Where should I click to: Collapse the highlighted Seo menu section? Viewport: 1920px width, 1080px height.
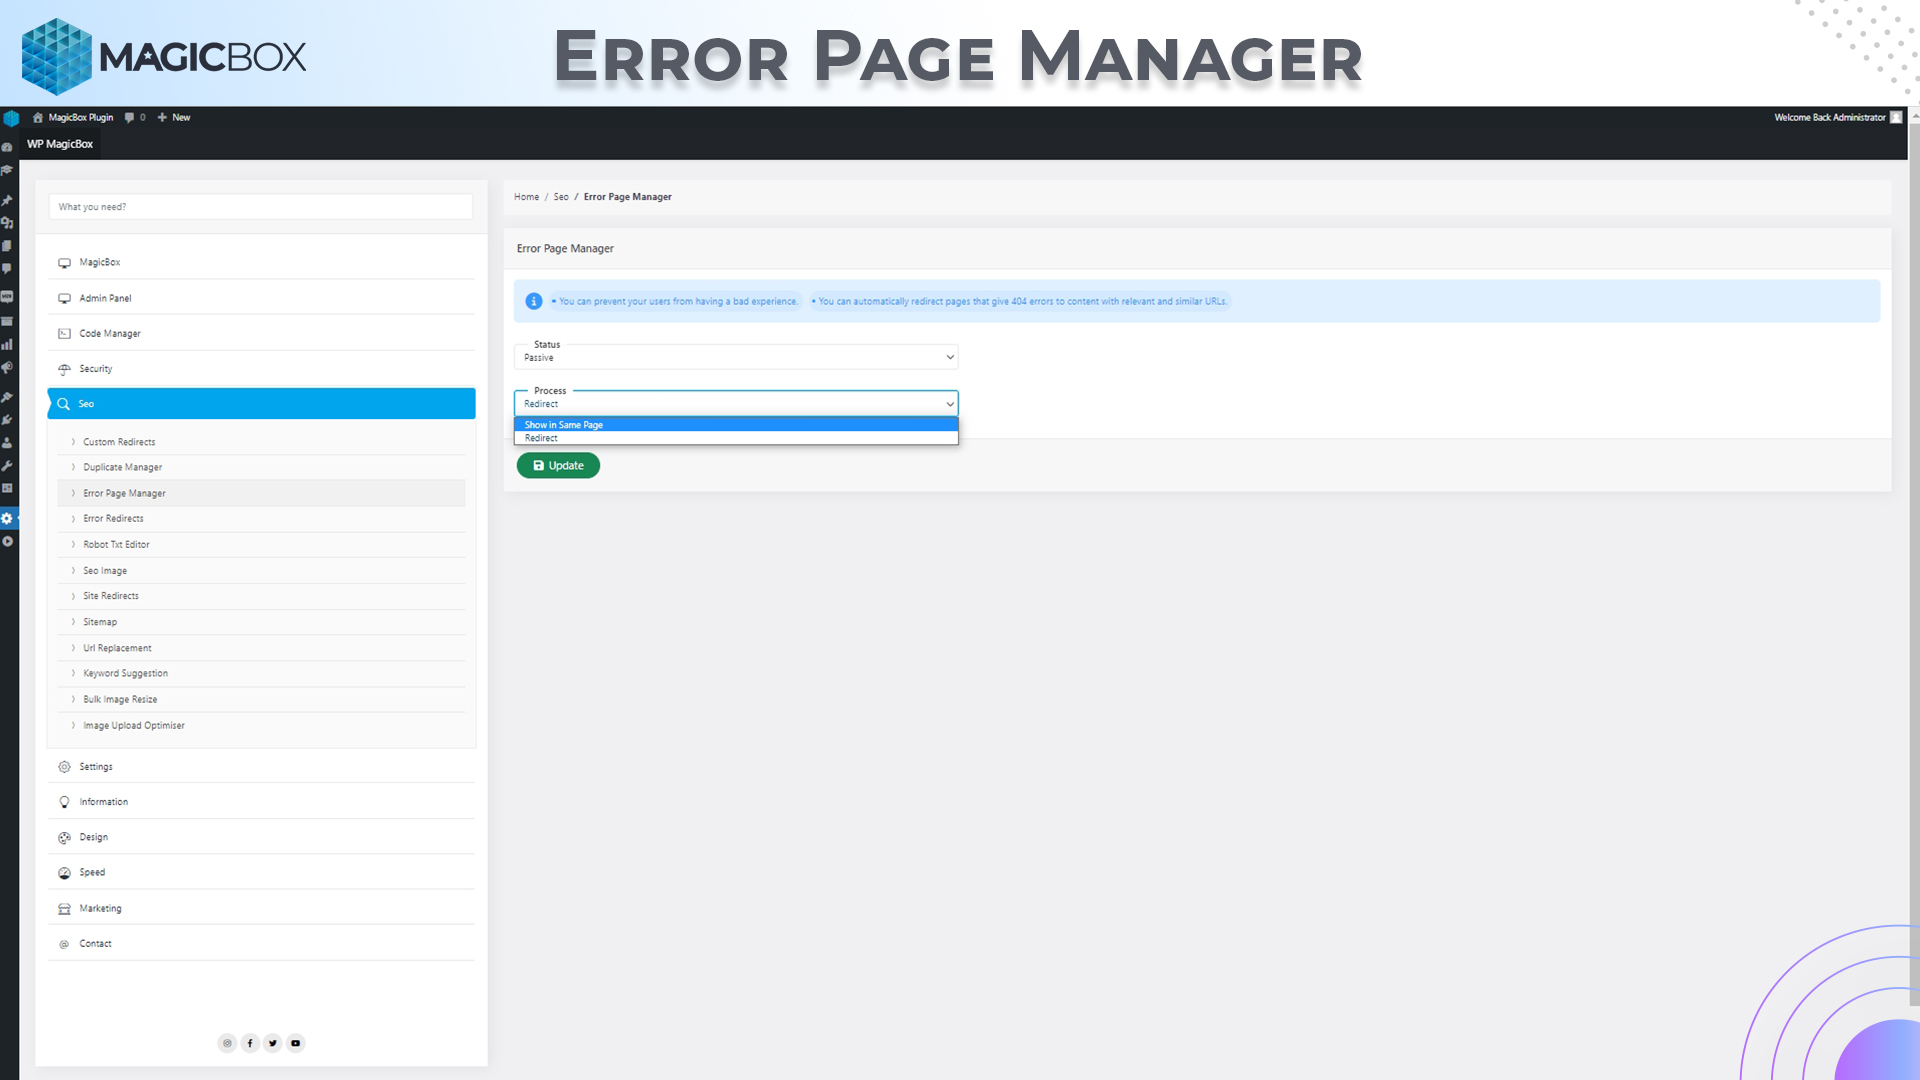pyautogui.click(x=261, y=404)
